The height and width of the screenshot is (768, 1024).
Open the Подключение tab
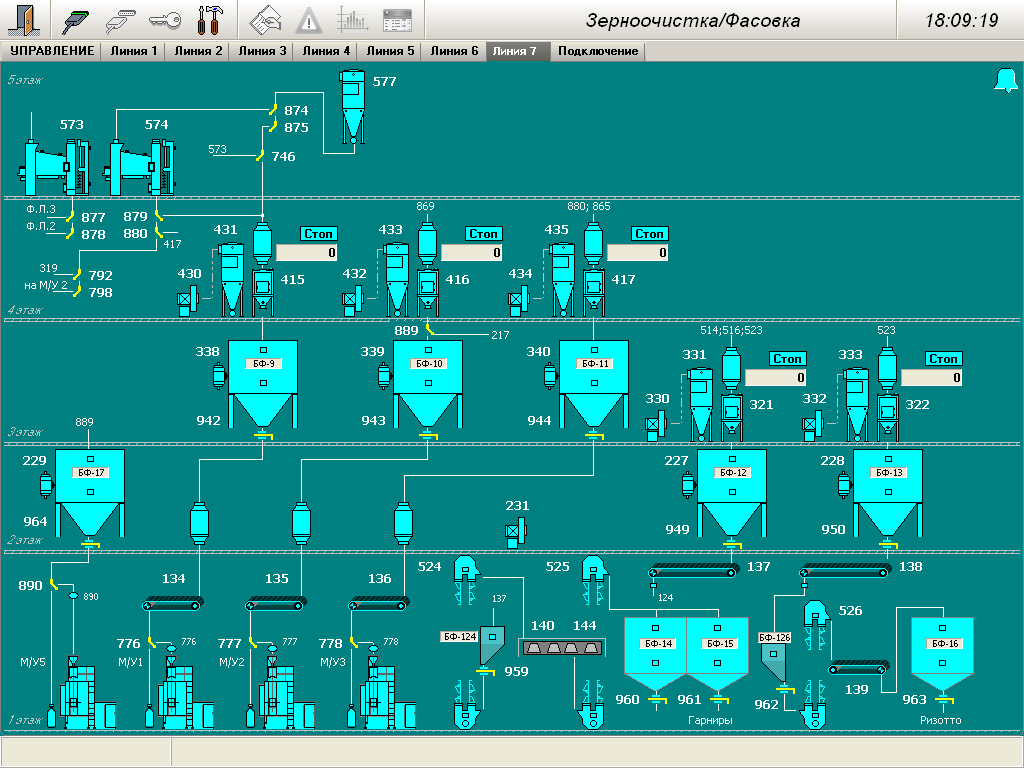(x=597, y=51)
